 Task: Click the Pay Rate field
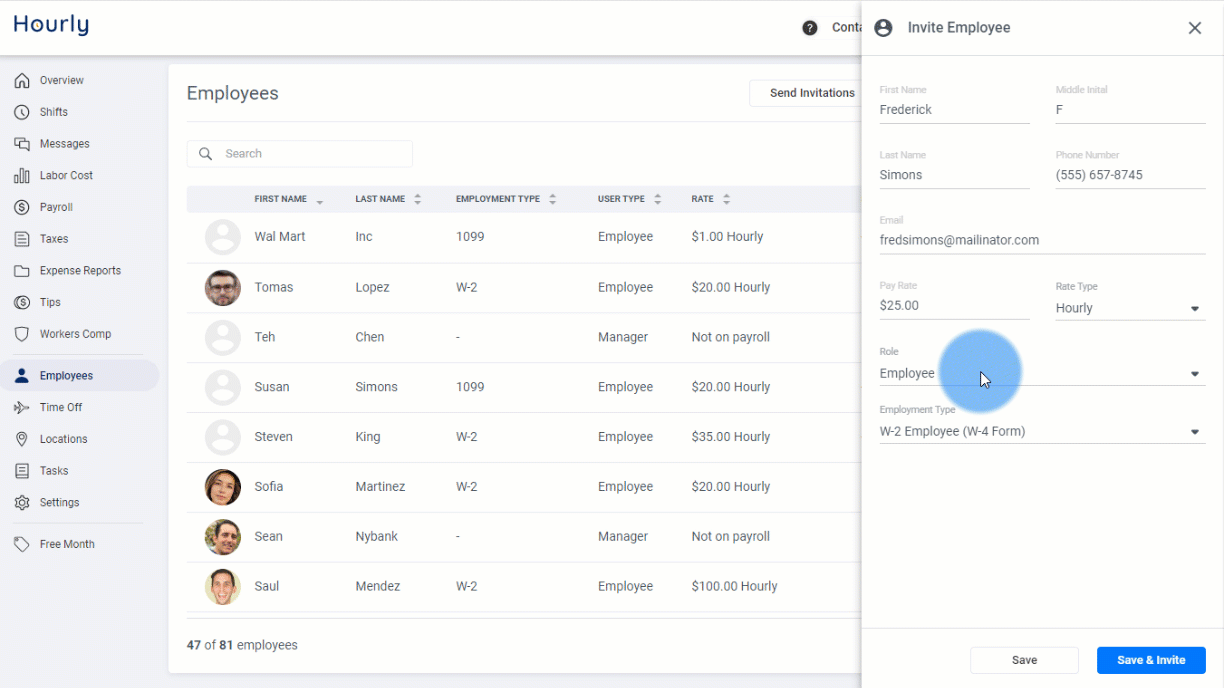click(955, 306)
